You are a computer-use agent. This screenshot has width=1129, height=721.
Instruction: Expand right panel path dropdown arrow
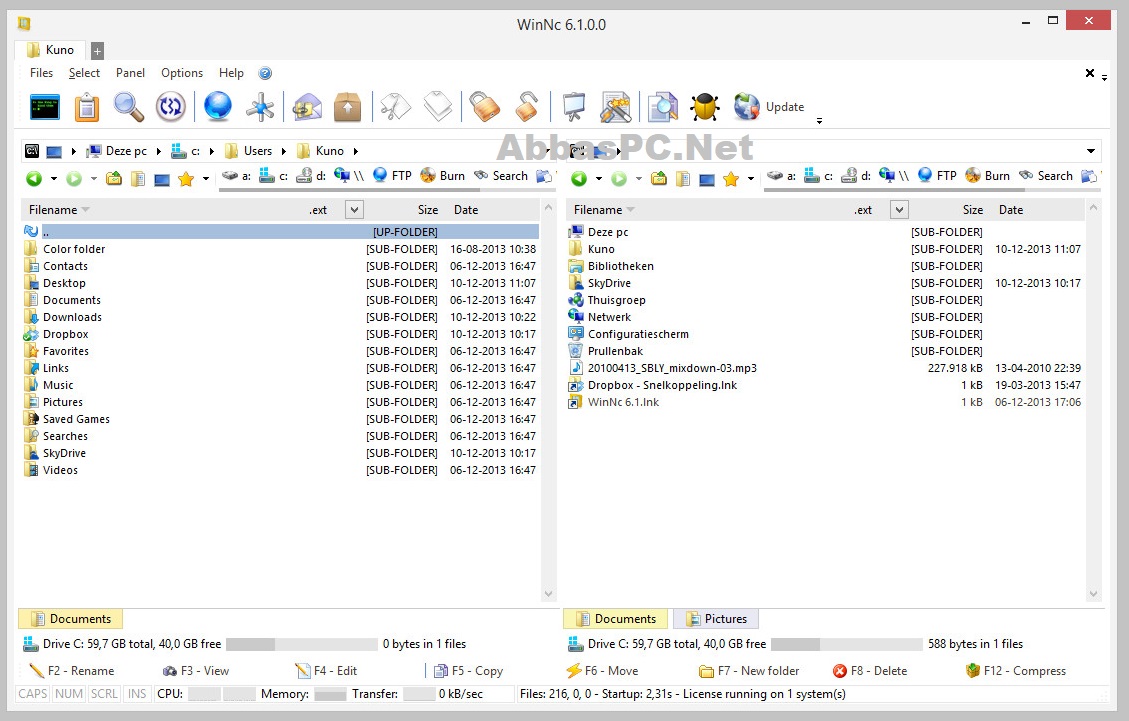(x=1091, y=151)
